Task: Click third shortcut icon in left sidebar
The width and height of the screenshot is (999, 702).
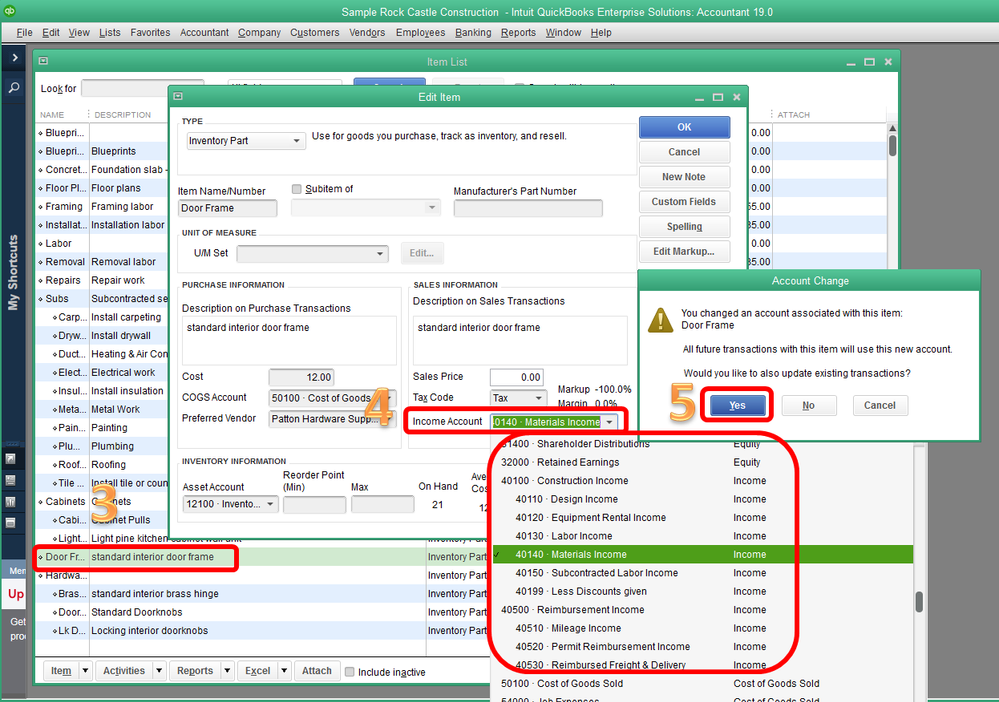Action: pos(10,502)
